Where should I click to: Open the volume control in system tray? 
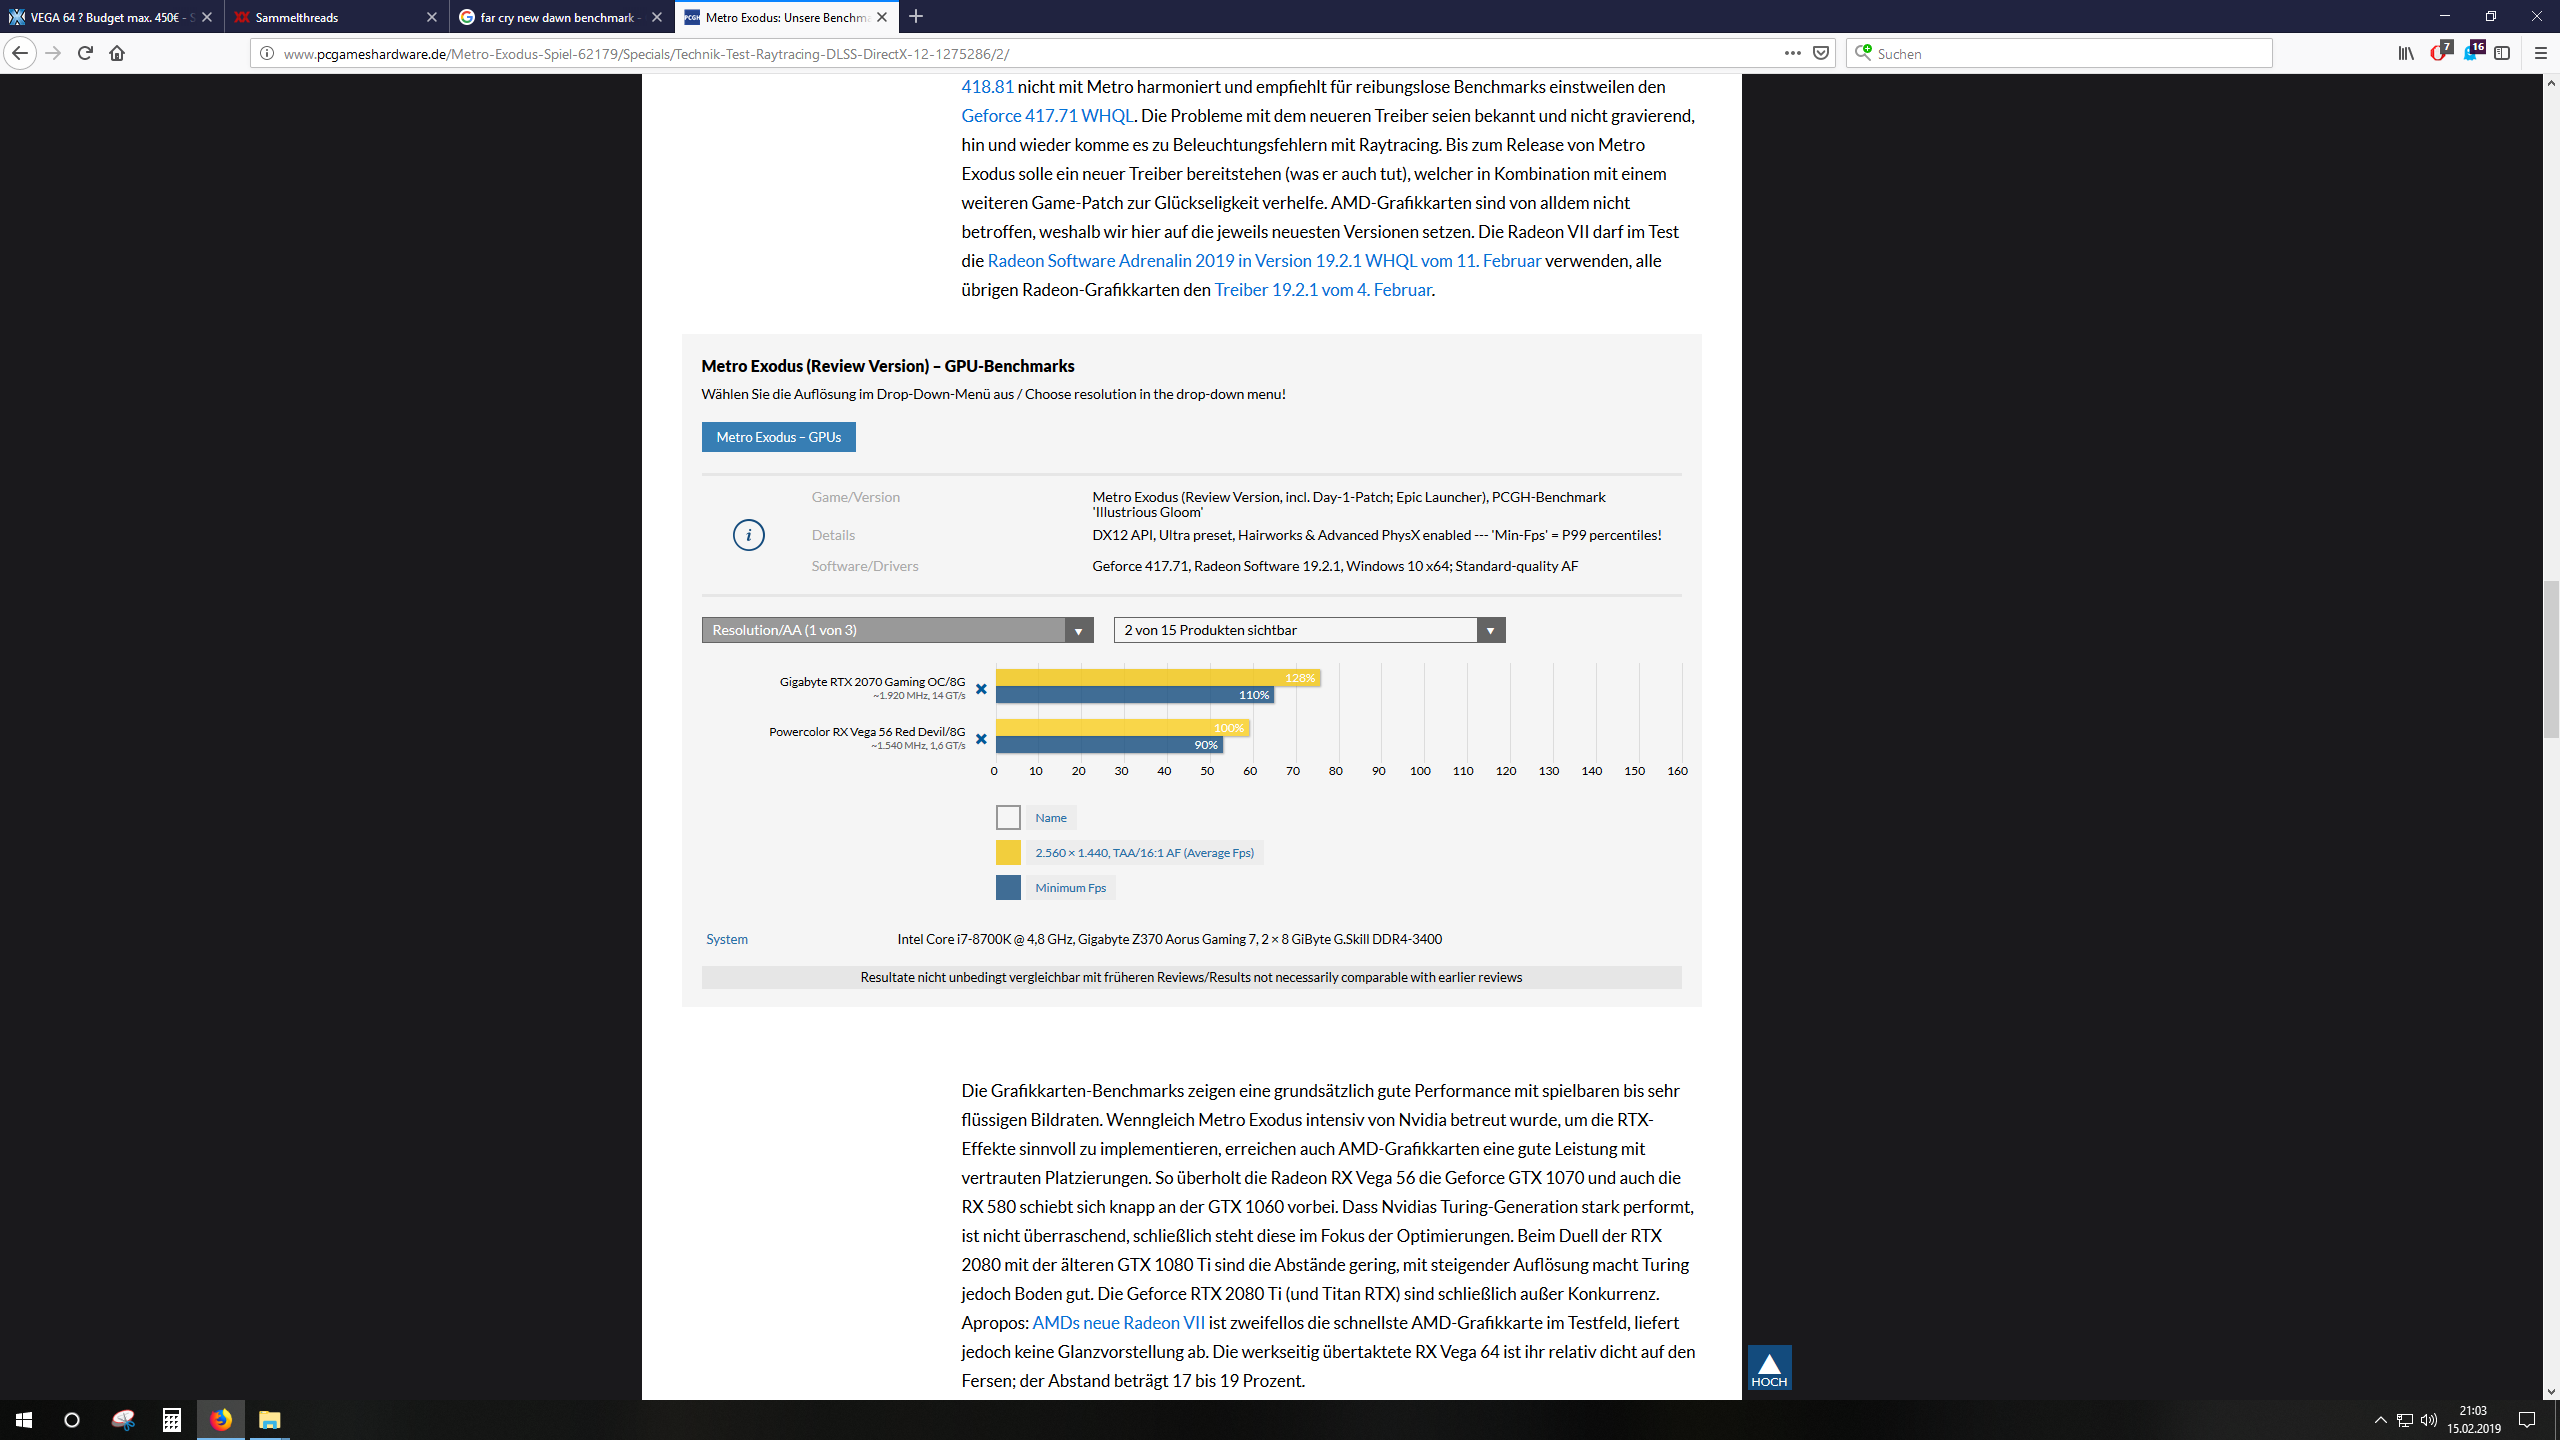2429,1420
